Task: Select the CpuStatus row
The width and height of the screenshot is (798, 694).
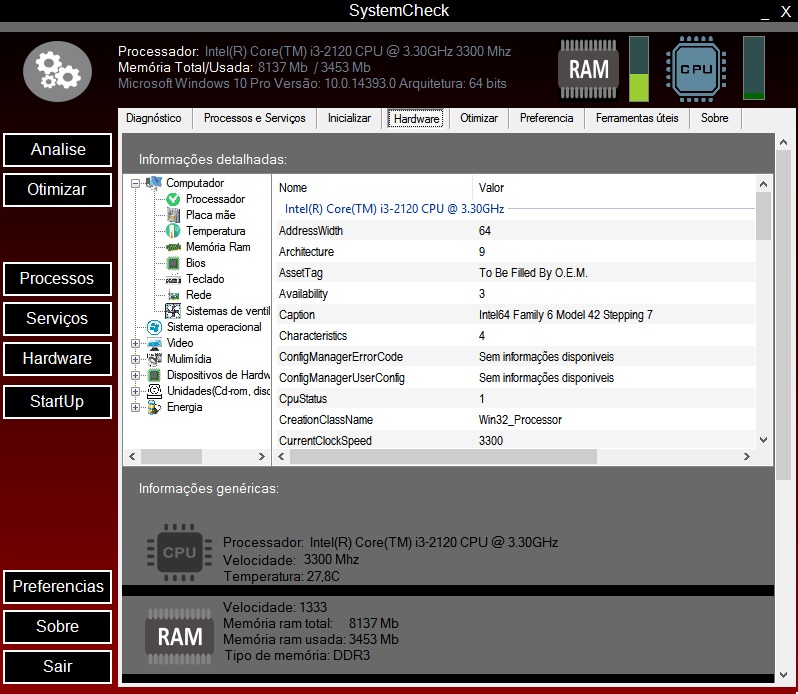Action: click(515, 399)
